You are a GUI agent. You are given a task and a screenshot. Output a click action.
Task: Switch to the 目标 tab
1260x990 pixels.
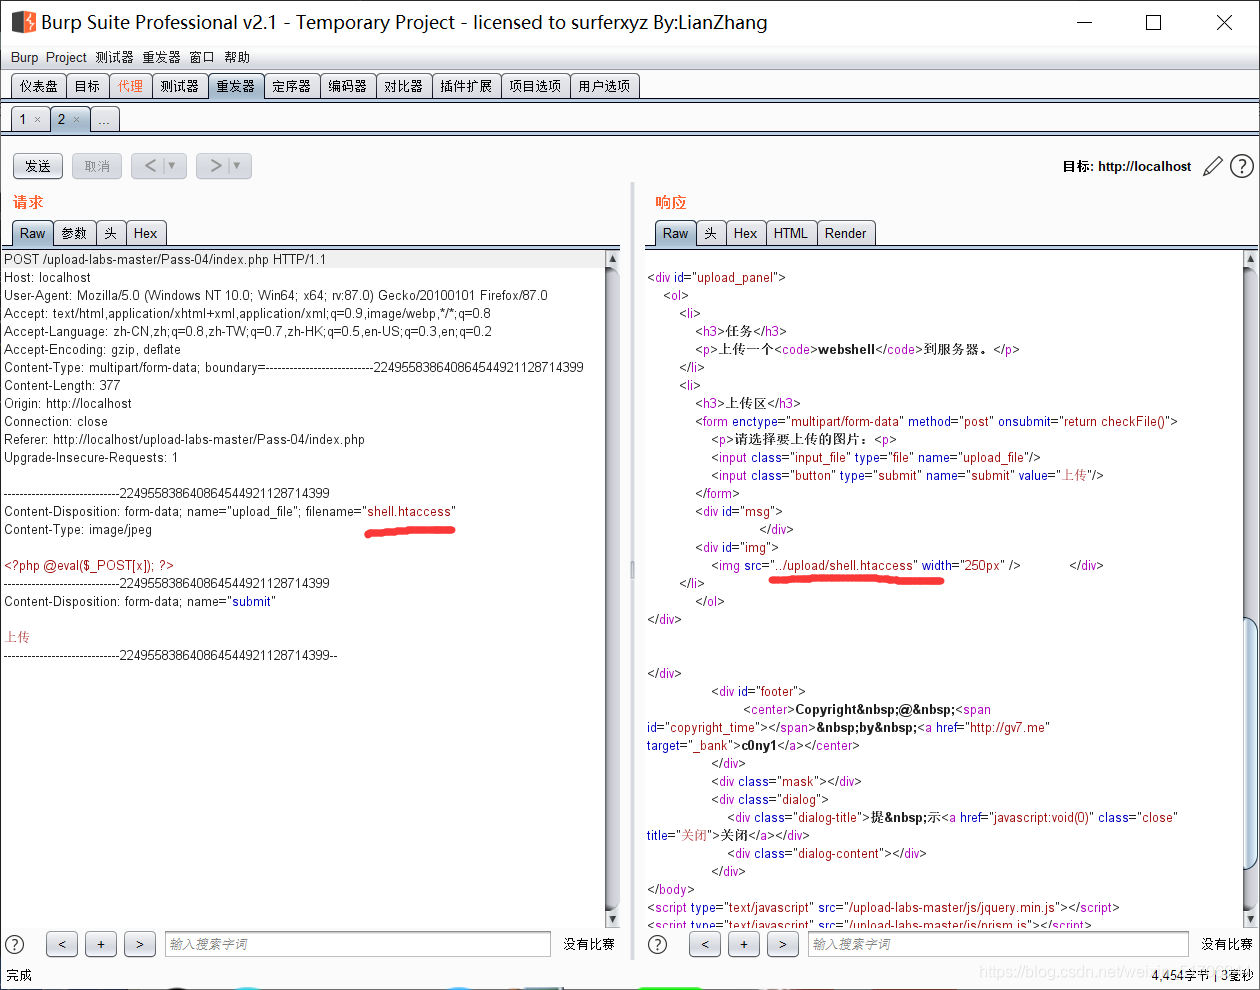pyautogui.click(x=88, y=86)
